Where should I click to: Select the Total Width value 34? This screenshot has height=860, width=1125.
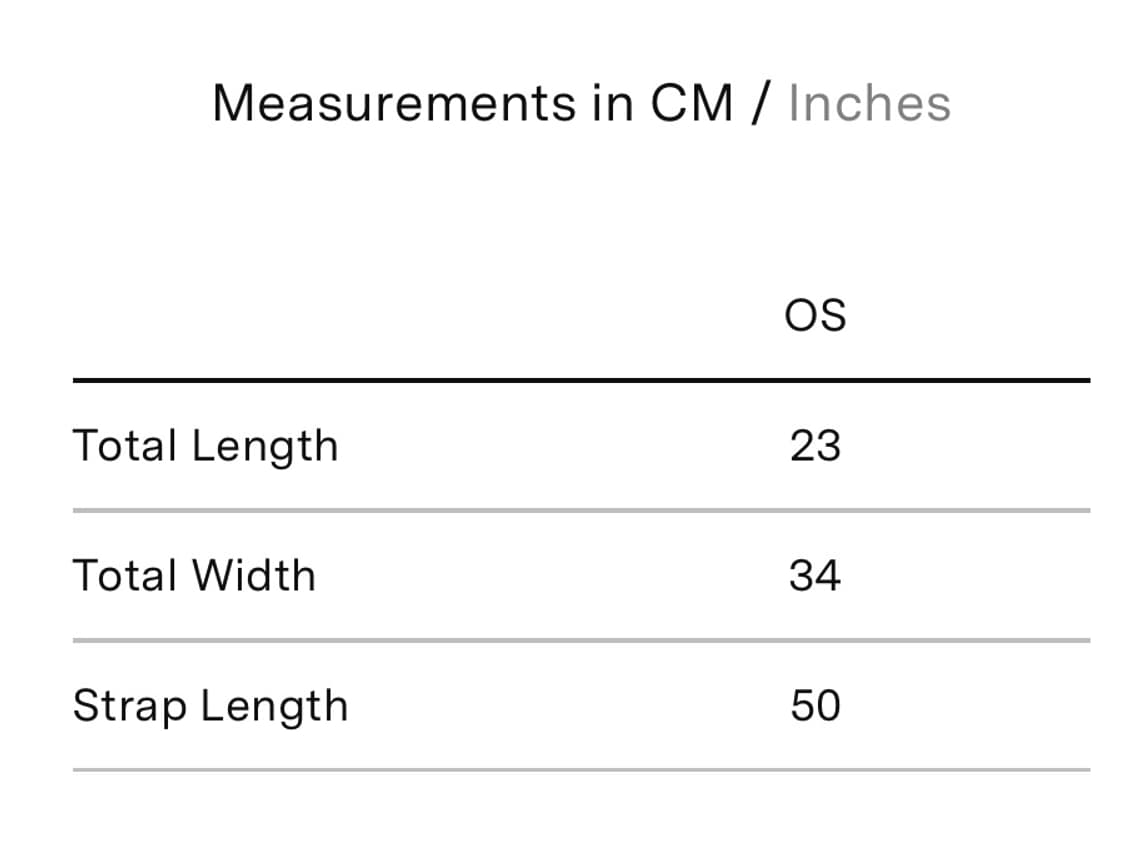pos(815,576)
